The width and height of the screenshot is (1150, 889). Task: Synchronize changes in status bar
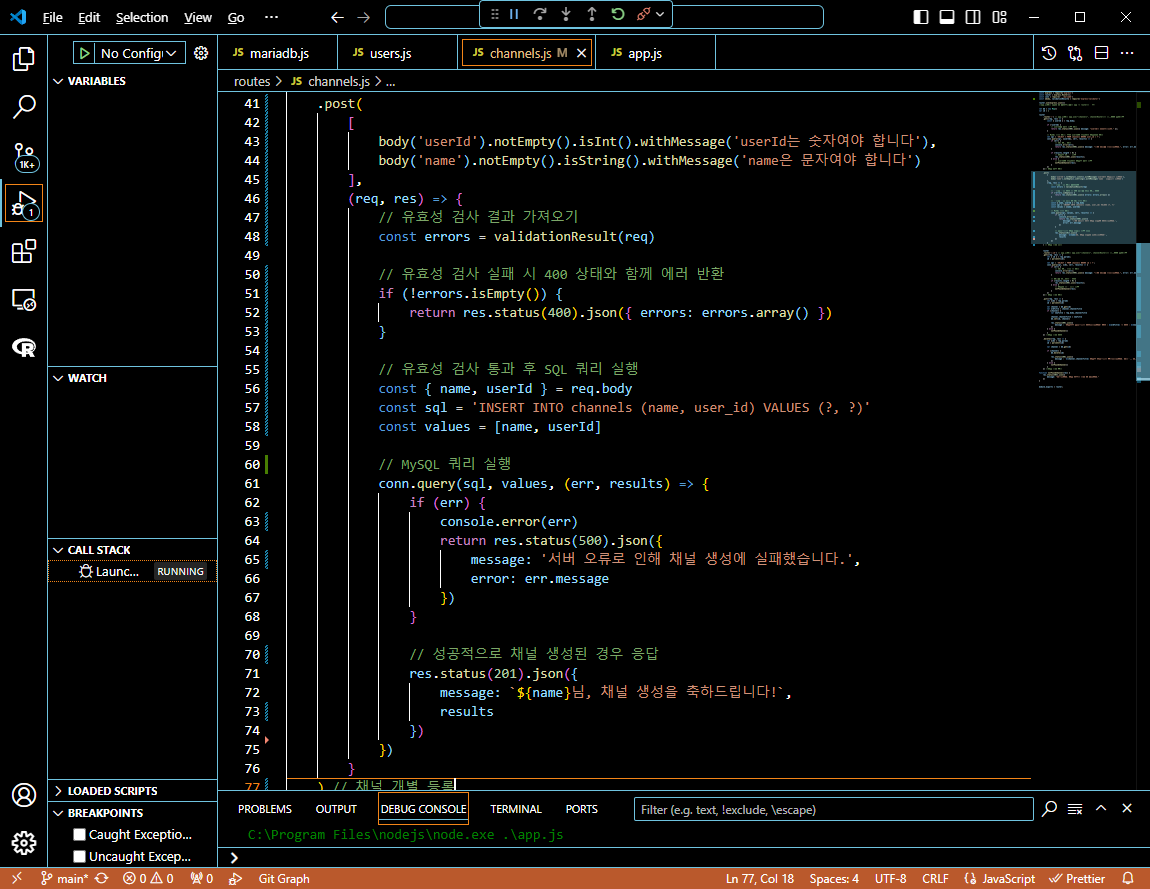point(102,878)
